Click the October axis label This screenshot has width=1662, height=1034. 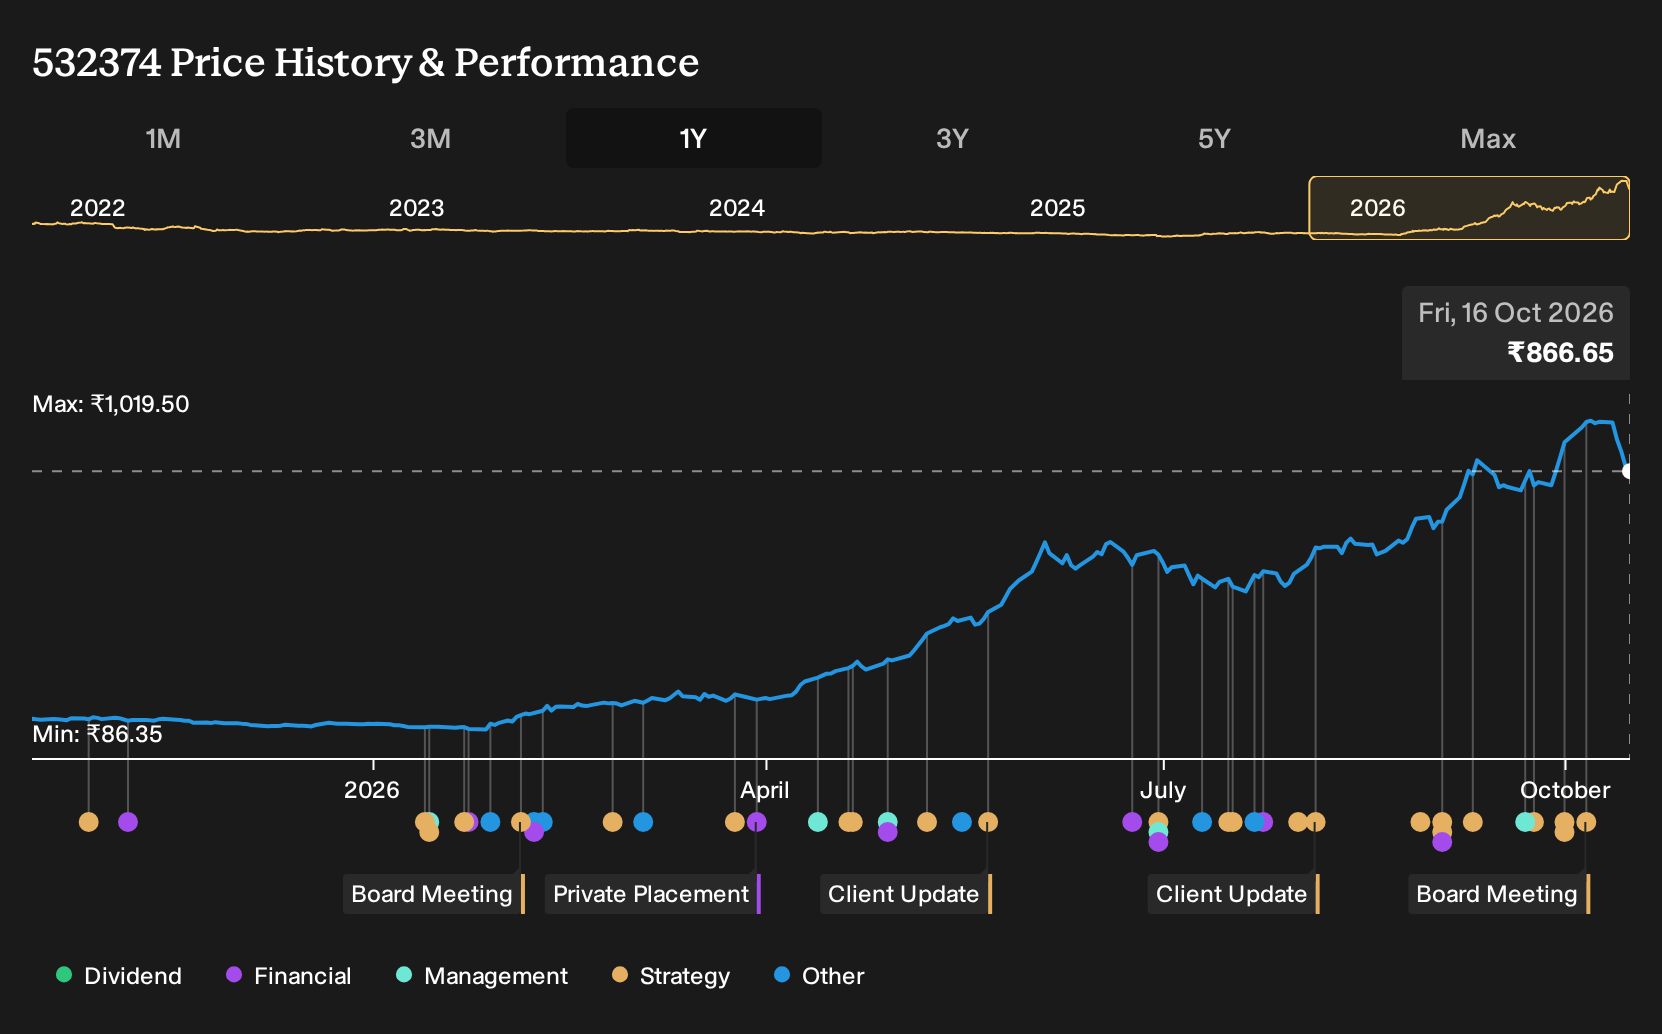[1565, 790]
